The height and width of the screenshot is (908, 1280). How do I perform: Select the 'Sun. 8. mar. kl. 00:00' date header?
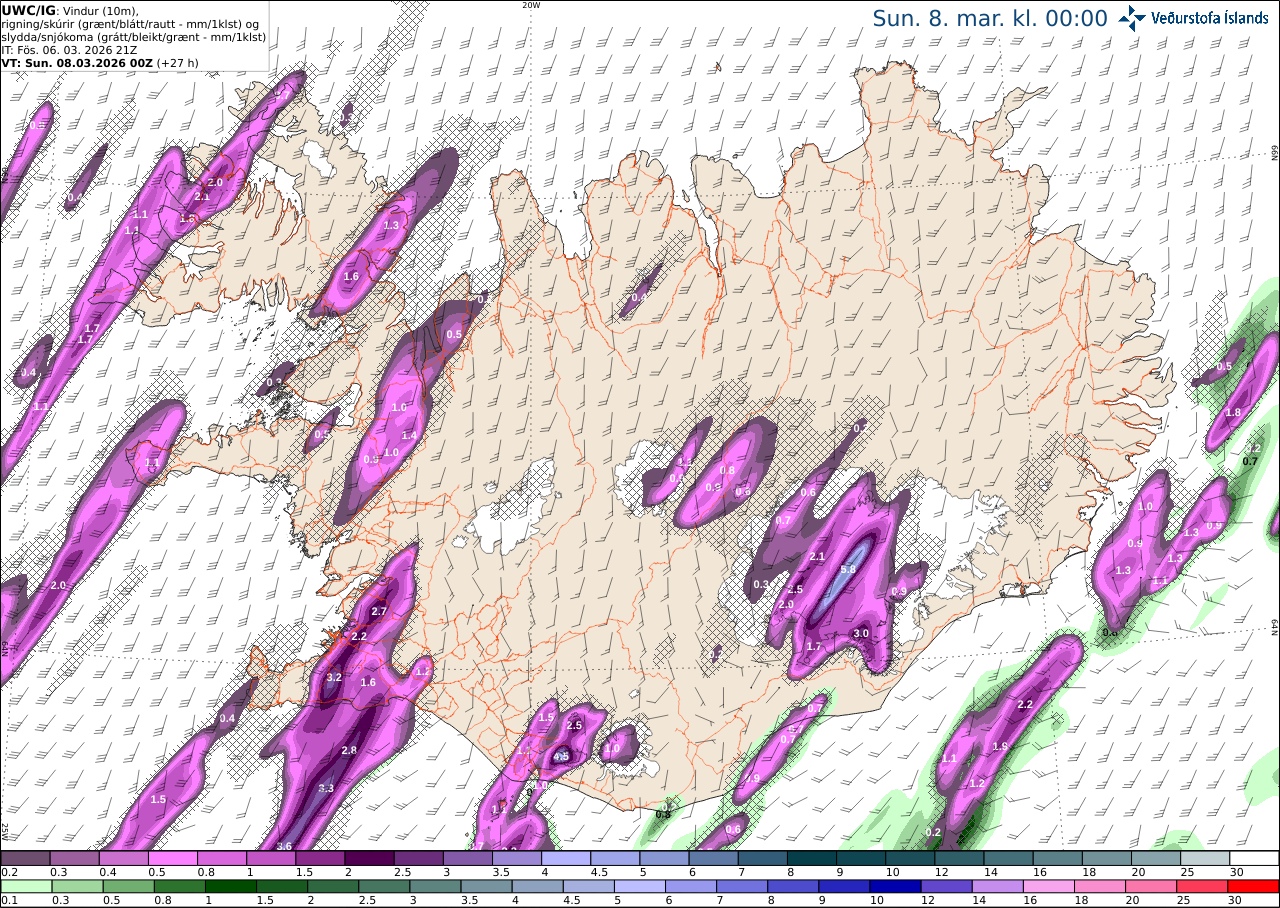[x=990, y=19]
